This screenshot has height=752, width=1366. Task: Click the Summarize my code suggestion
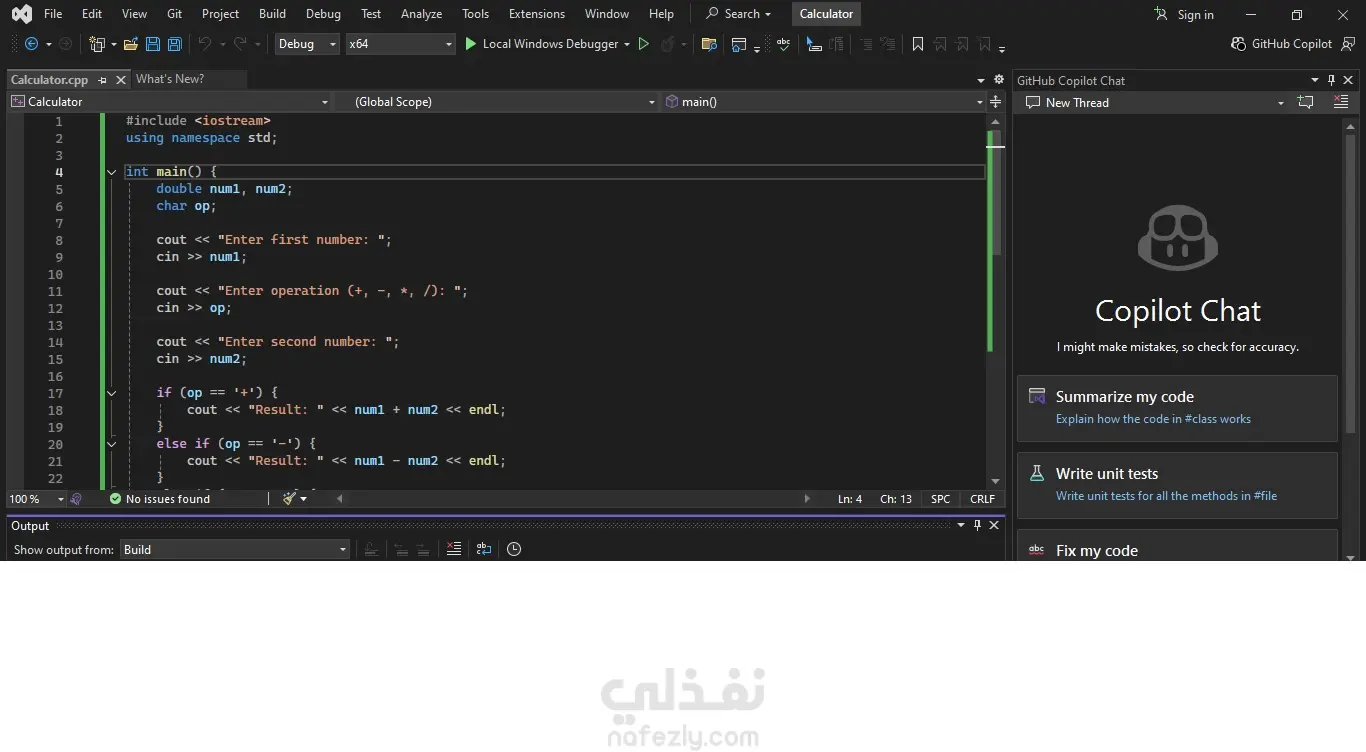pos(1177,408)
